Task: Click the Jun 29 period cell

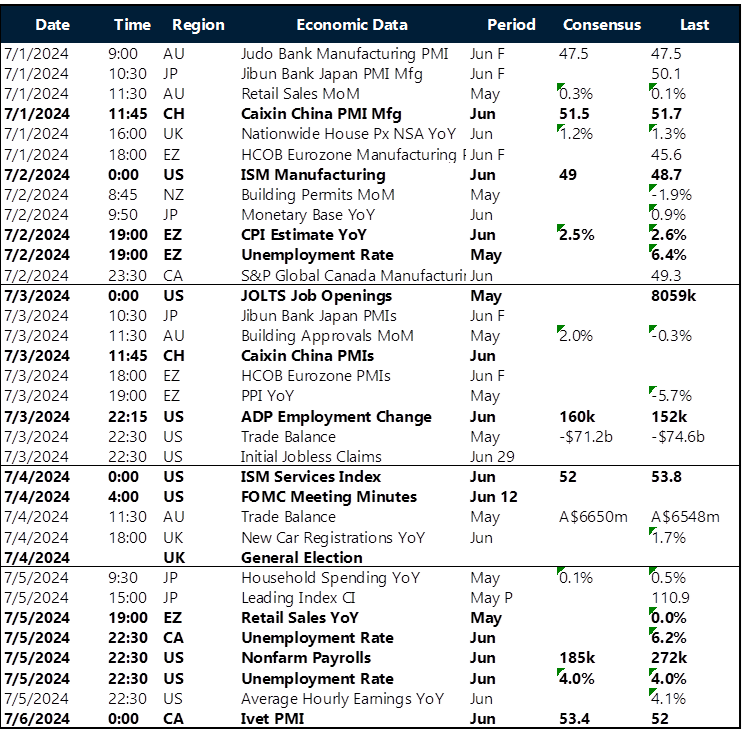Action: [x=492, y=457]
